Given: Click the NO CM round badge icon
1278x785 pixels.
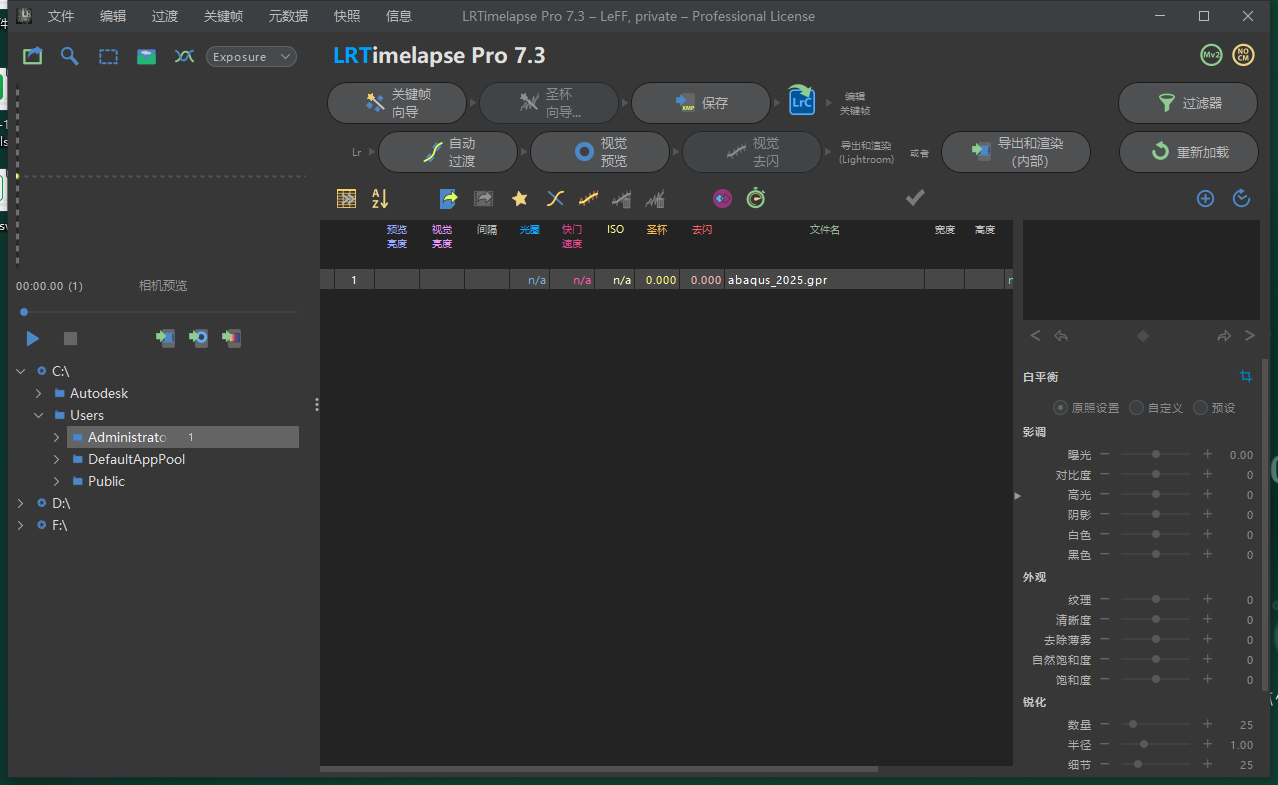Looking at the screenshot, I should pyautogui.click(x=1243, y=55).
